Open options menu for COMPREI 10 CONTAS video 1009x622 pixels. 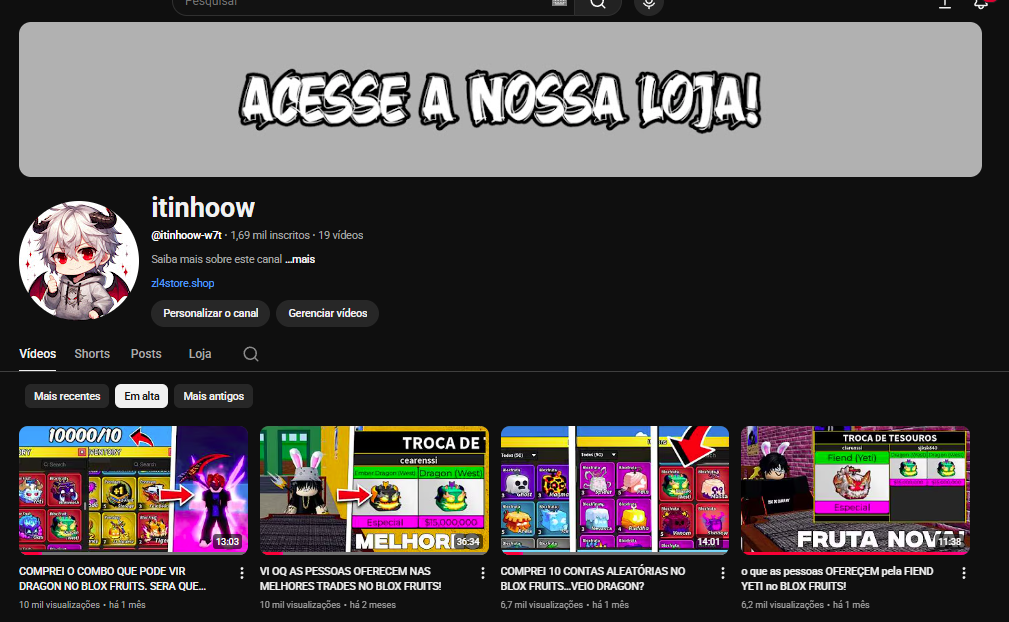coord(723,572)
